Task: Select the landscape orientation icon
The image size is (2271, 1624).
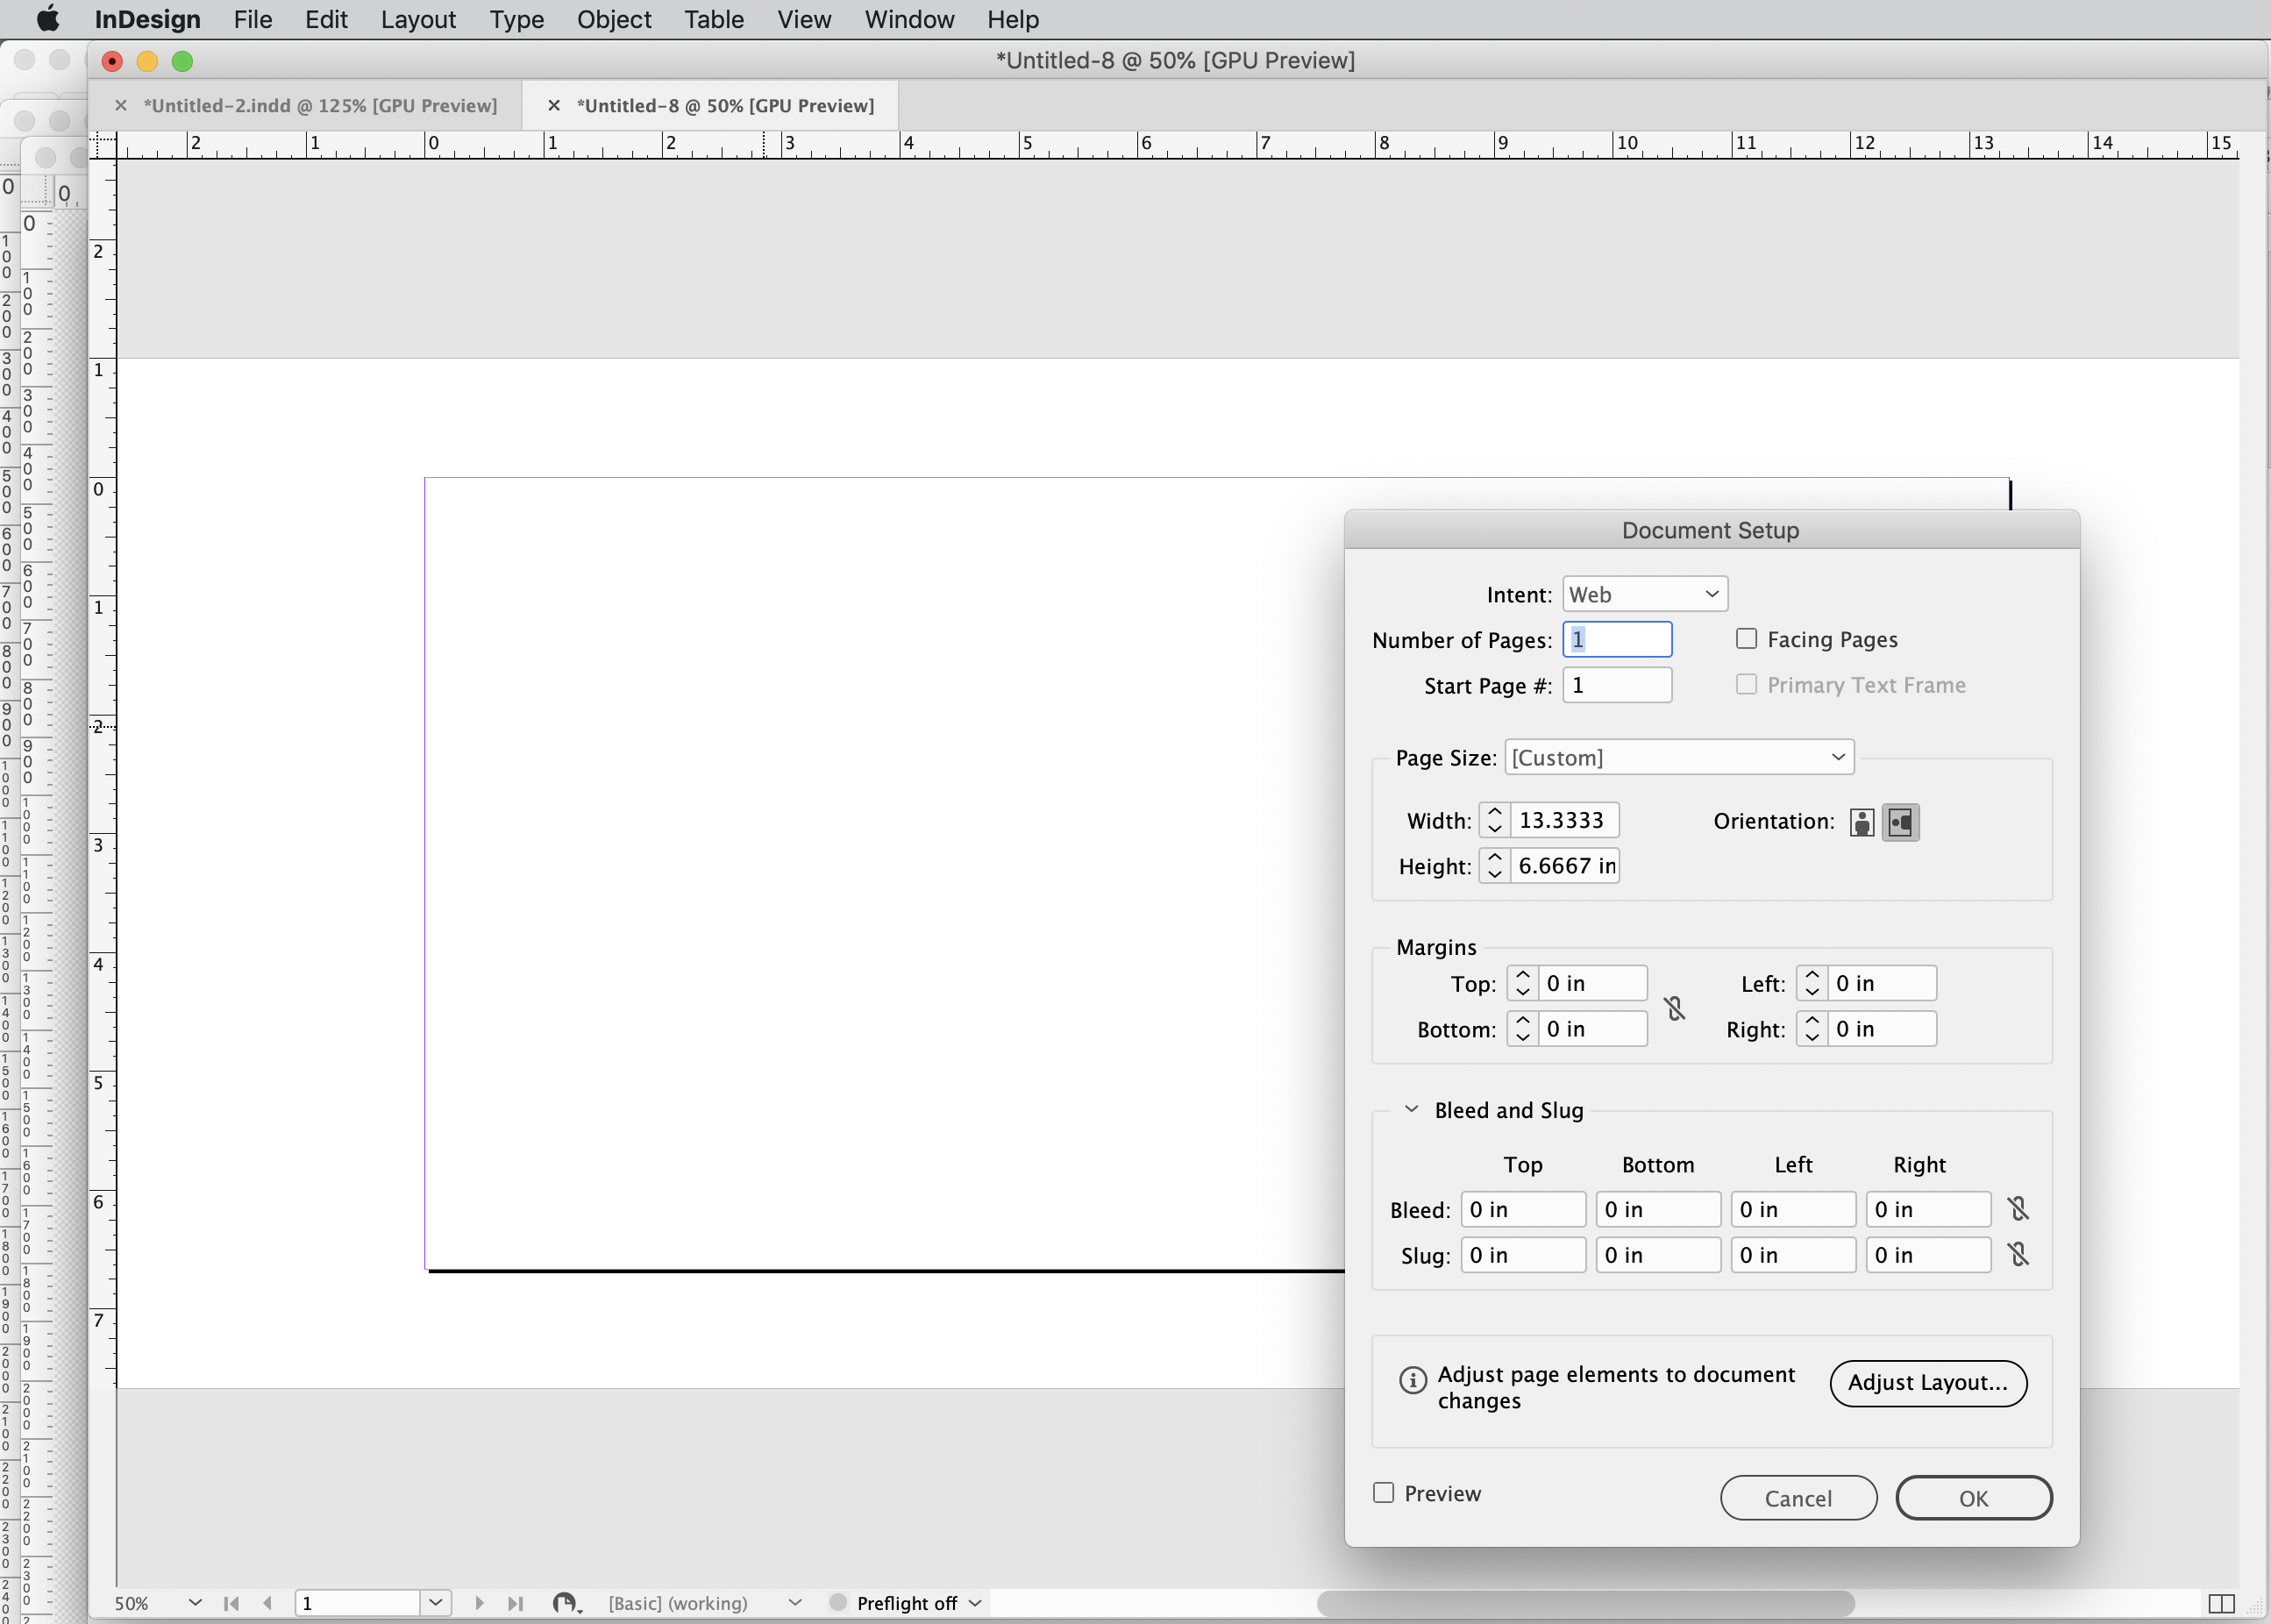Action: 1901,821
